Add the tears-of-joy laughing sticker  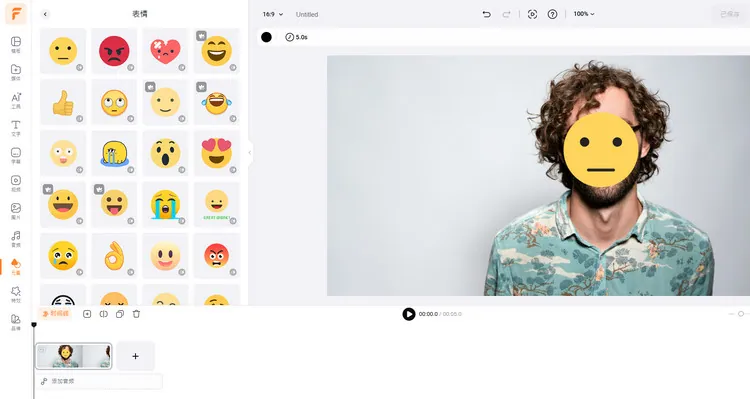[x=216, y=102]
